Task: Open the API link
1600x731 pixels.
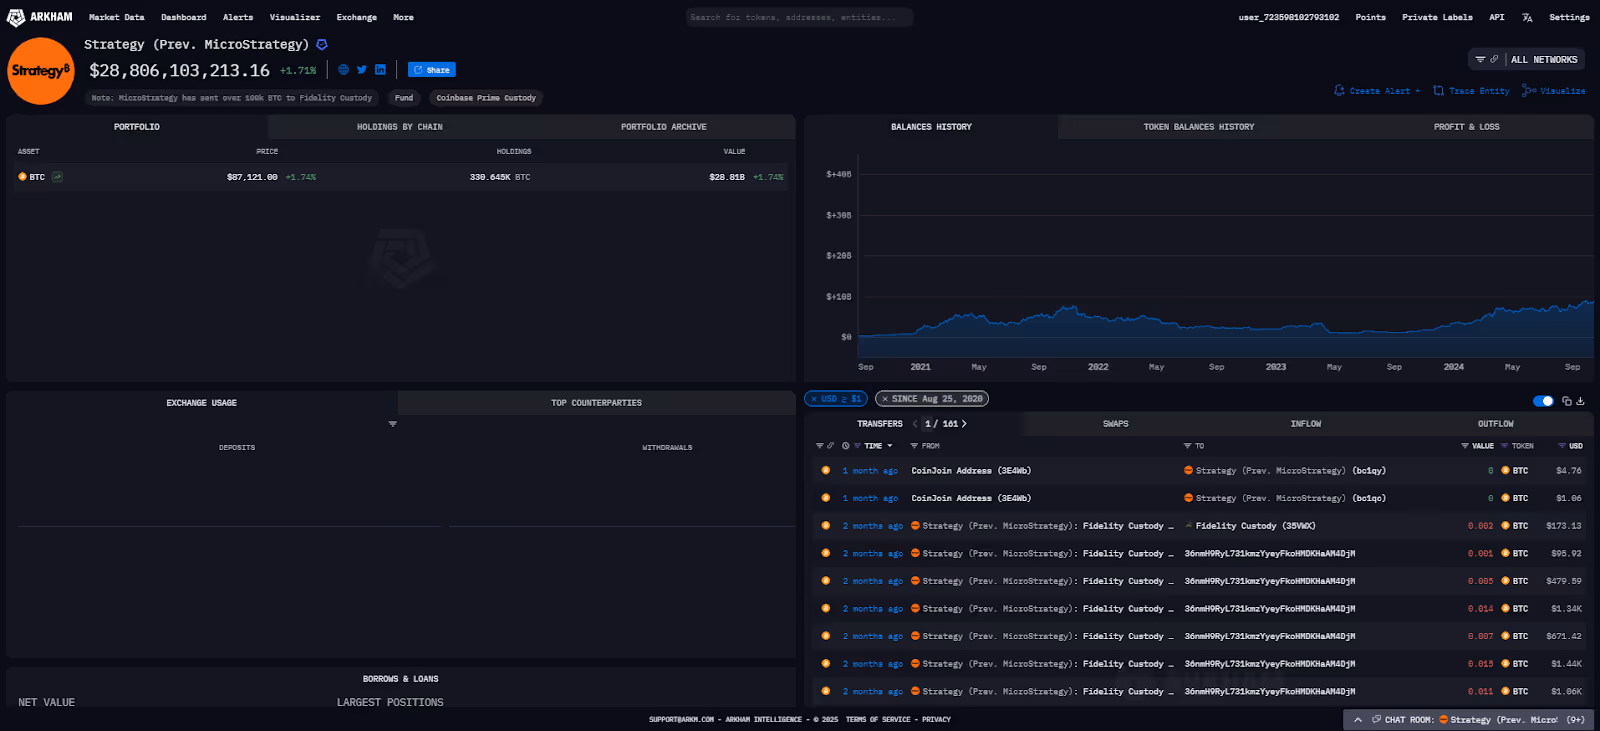Action: (x=1496, y=17)
